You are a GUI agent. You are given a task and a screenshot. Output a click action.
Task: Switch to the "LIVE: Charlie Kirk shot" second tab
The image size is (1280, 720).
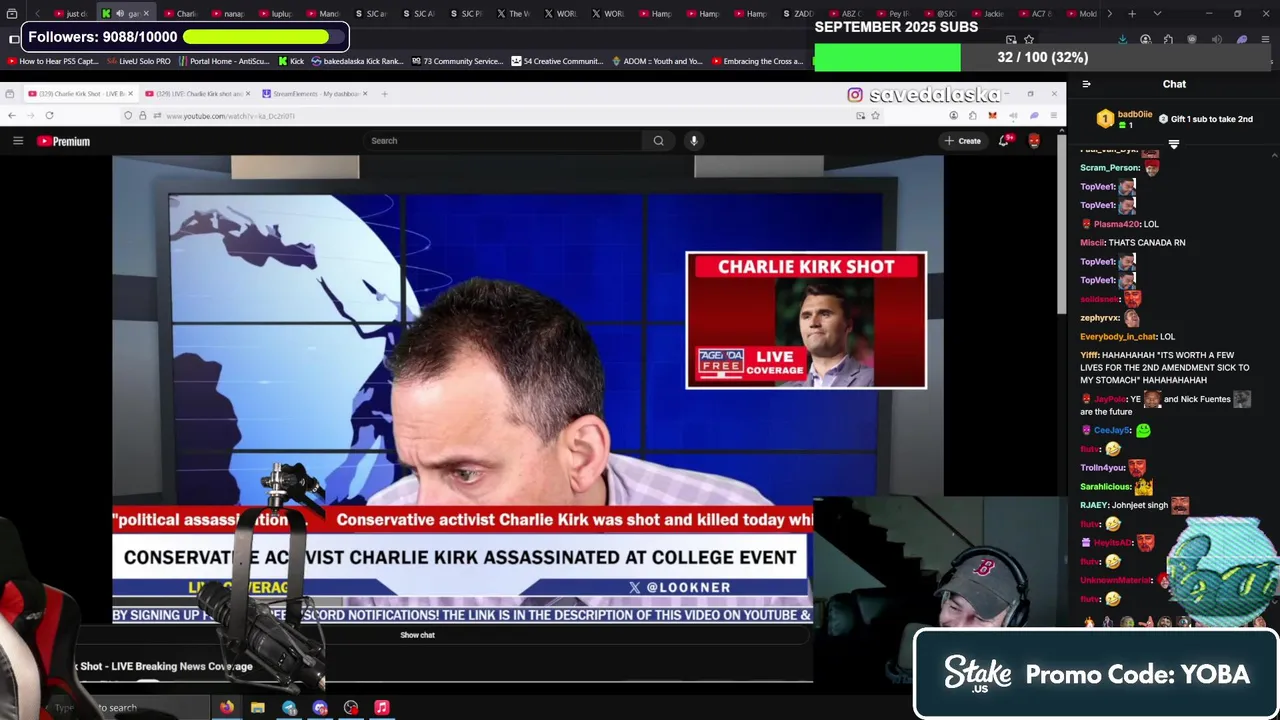pyautogui.click(x=197, y=94)
